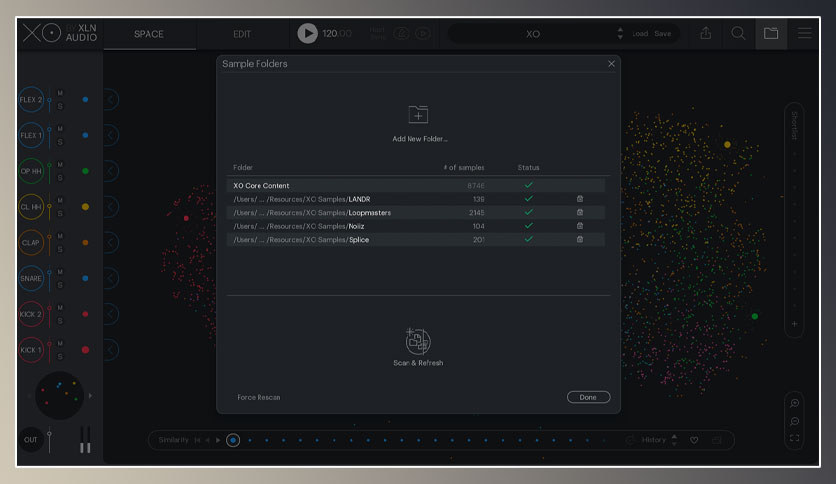Click Force Rescan
This screenshot has height=484, width=836.
tap(259, 397)
